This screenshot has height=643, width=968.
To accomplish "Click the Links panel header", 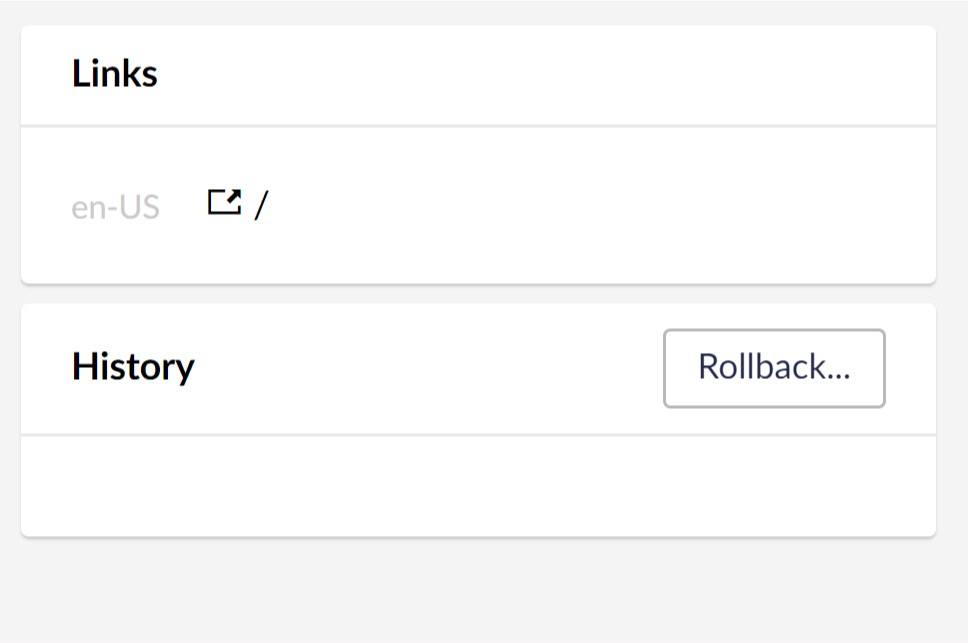I will pos(114,74).
